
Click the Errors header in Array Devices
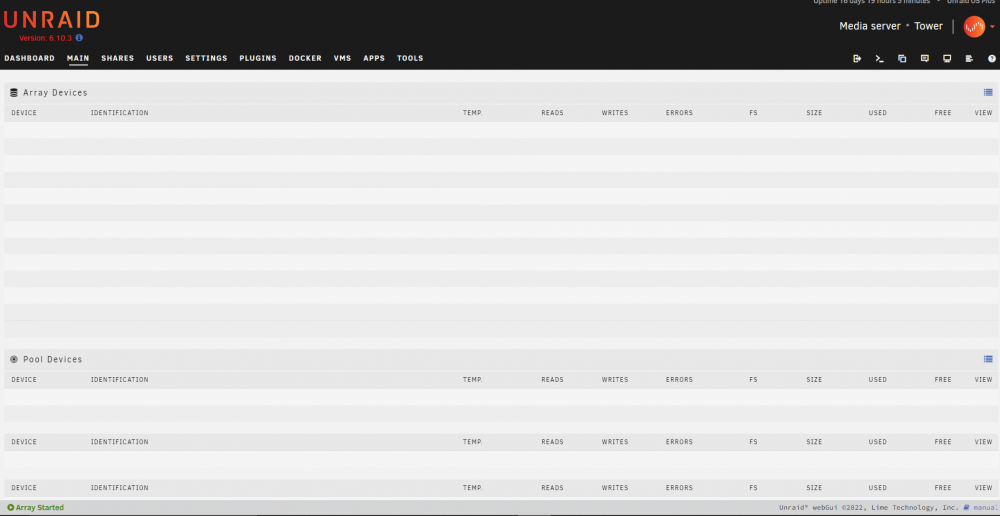click(679, 113)
